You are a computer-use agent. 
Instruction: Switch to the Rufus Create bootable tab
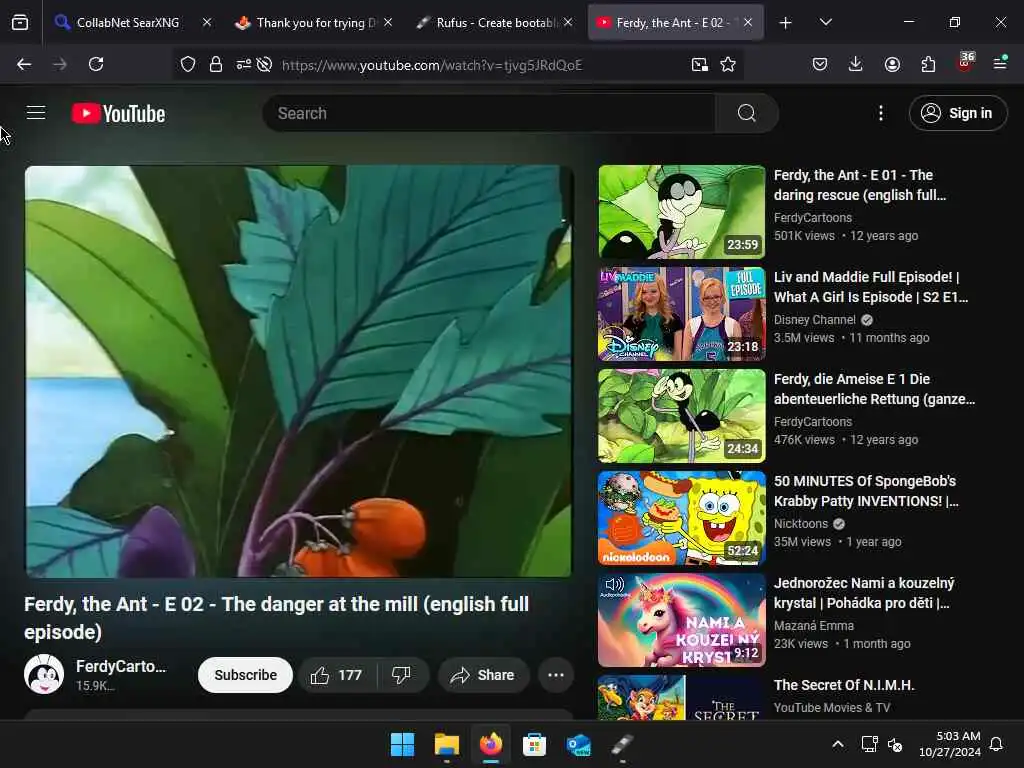[494, 23]
